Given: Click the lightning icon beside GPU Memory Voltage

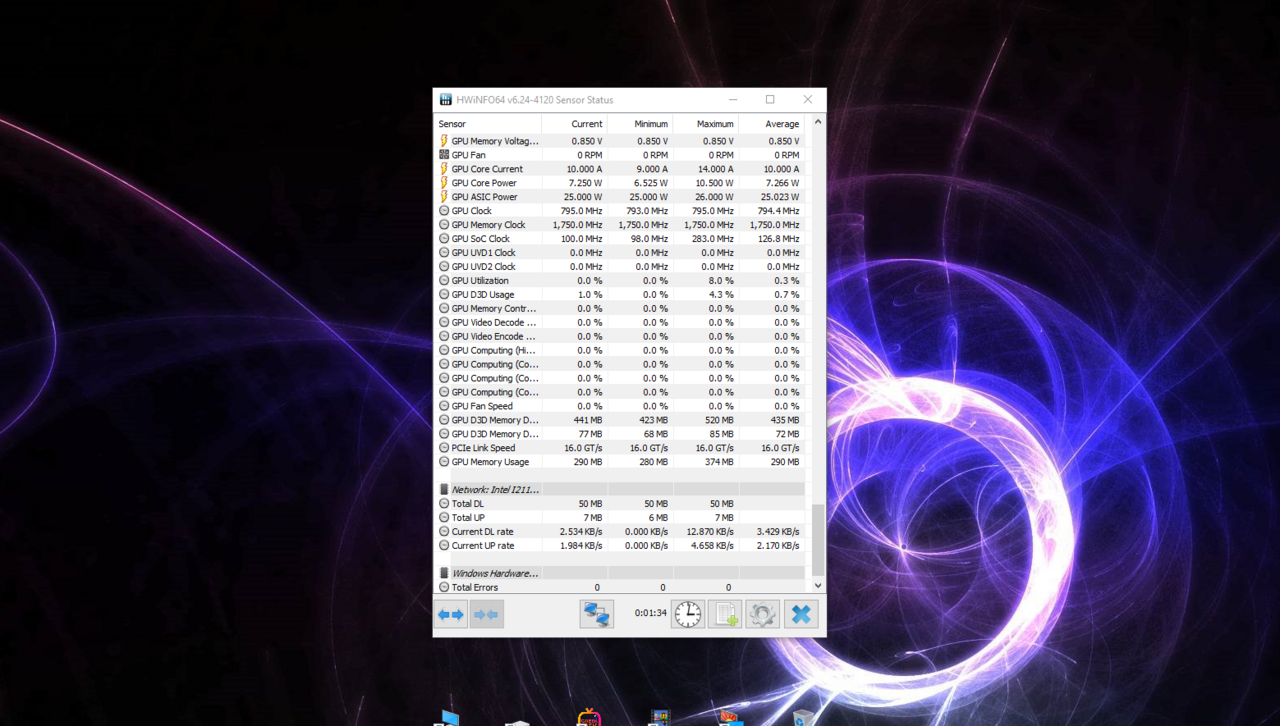Looking at the screenshot, I should pyautogui.click(x=444, y=141).
